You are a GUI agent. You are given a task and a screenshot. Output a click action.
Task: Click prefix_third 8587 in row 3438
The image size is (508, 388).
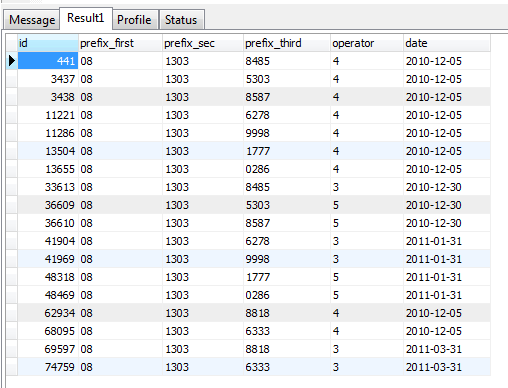tap(287, 97)
